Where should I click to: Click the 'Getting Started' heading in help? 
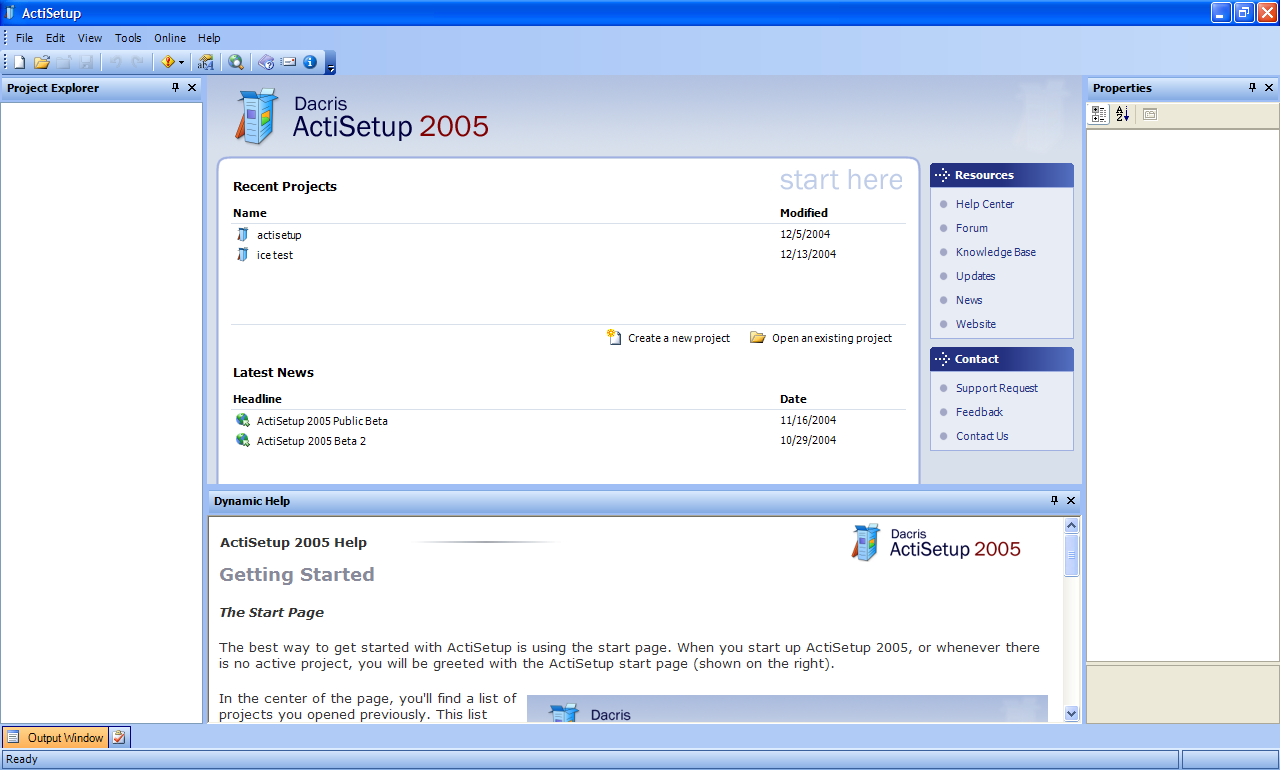click(297, 575)
